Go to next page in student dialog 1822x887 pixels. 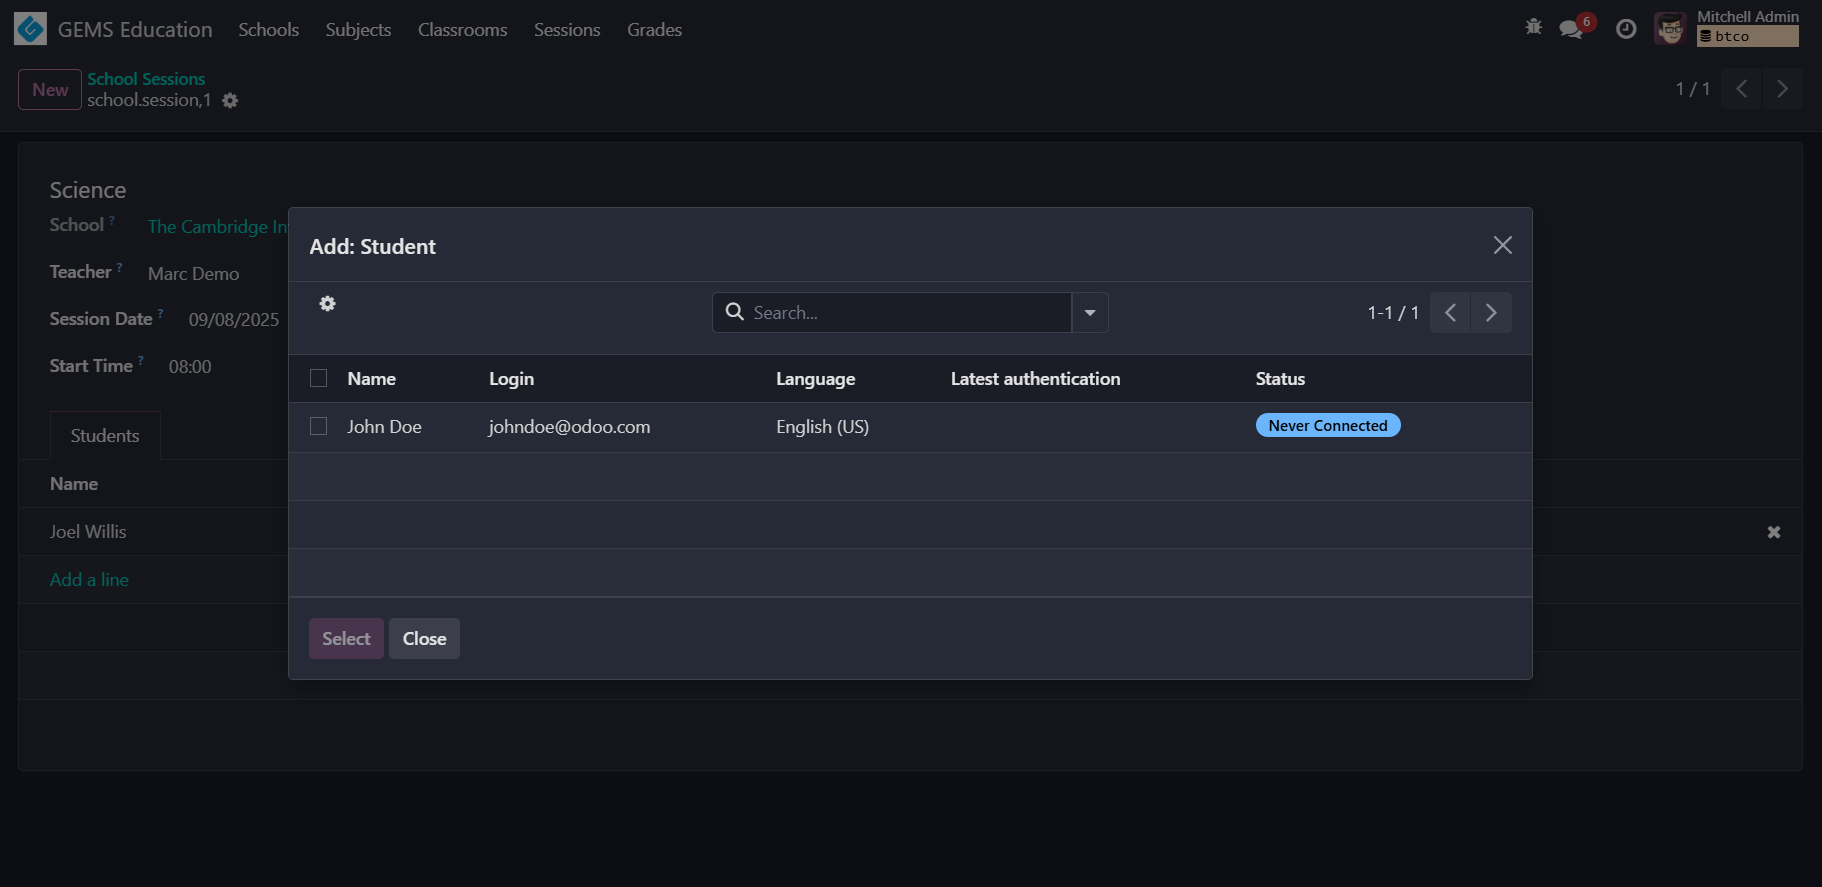(1491, 313)
